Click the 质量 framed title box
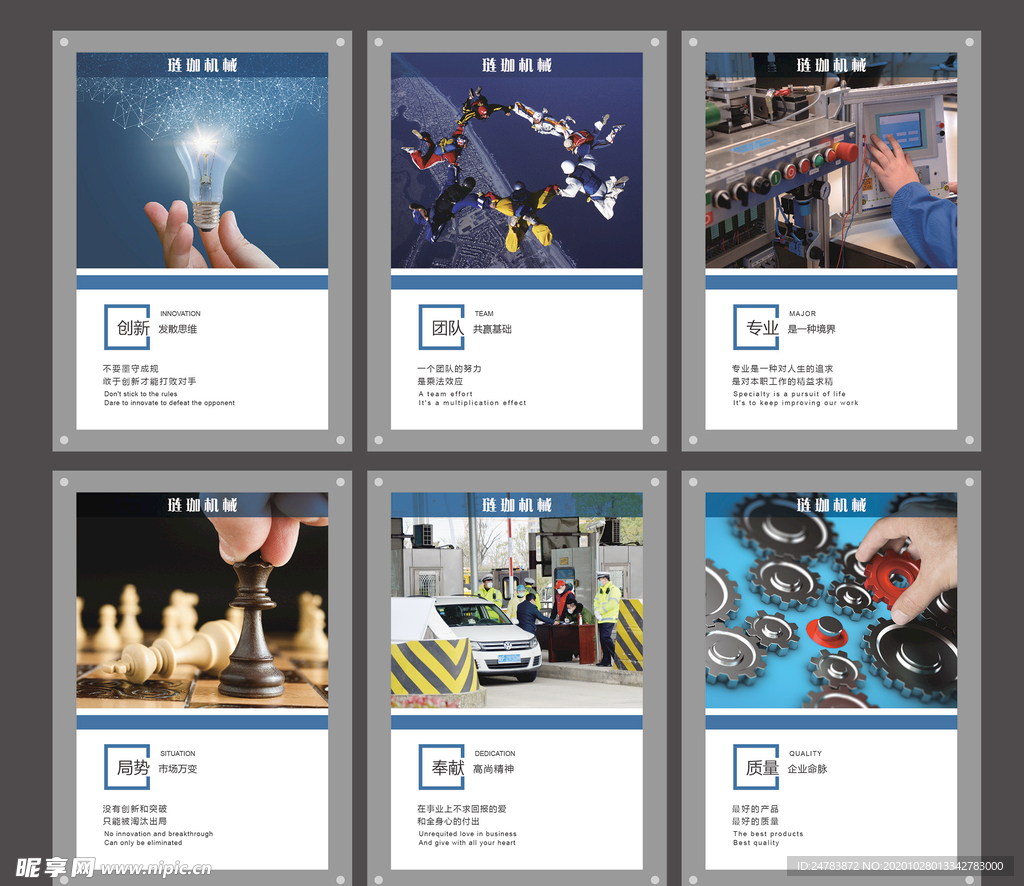Screen dimensions: 1024x886 [x=756, y=767]
